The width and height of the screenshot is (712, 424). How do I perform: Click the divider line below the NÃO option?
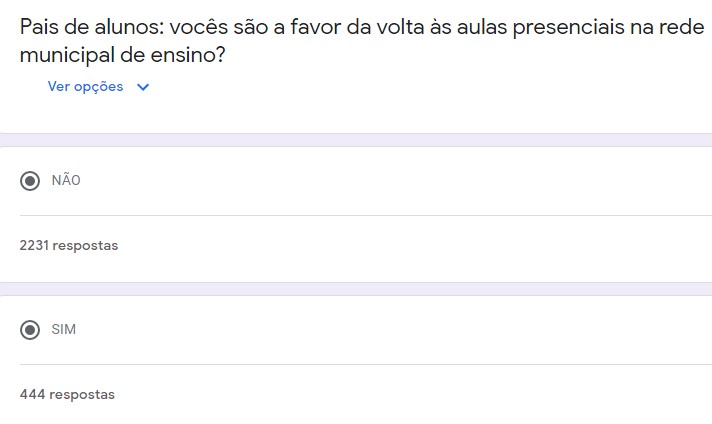pos(365,215)
